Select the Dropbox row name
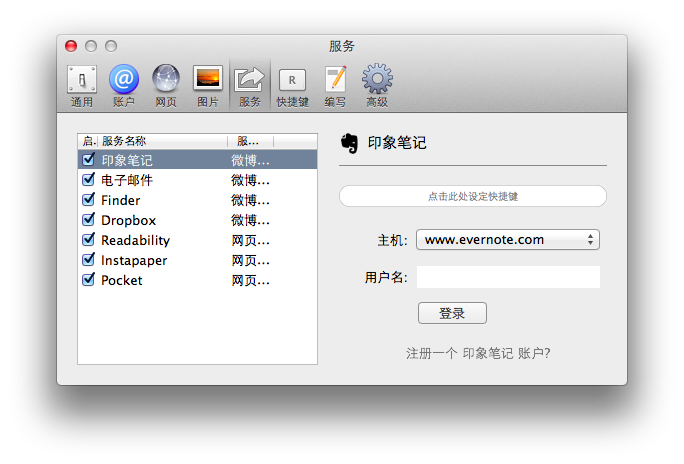684x464 pixels. tap(129, 220)
